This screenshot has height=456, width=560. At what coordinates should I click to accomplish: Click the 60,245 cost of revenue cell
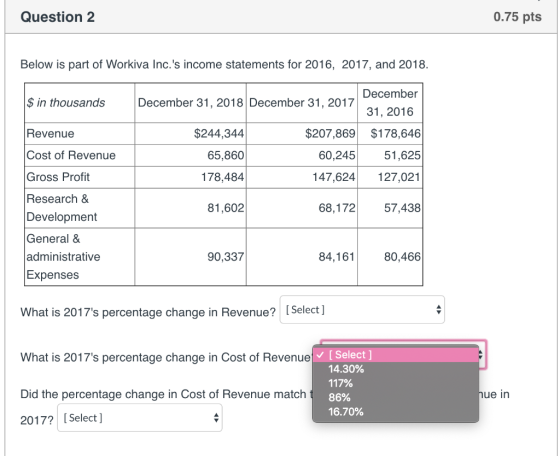click(302, 155)
